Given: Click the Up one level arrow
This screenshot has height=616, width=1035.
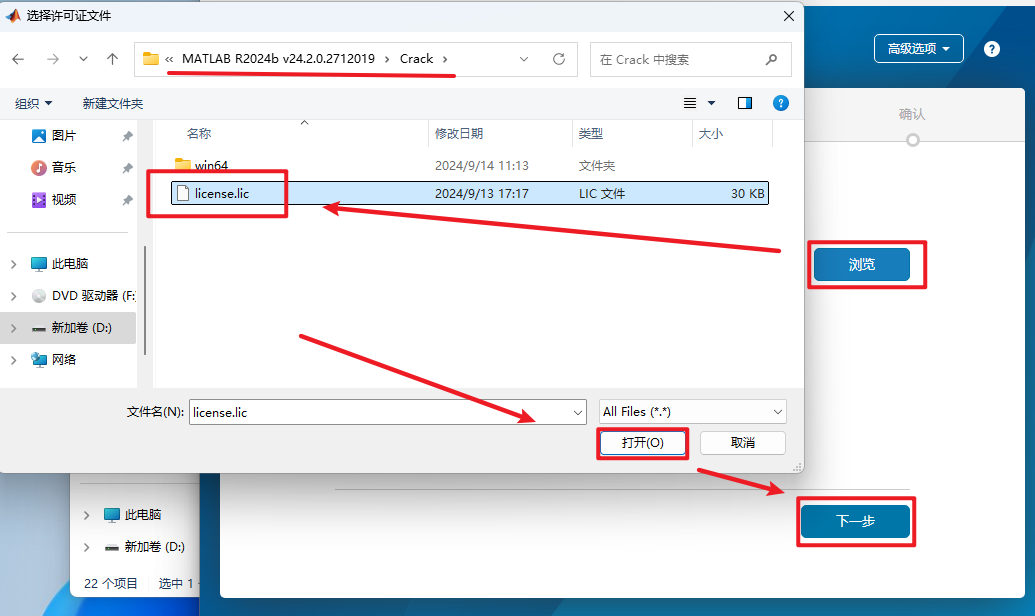Looking at the screenshot, I should [113, 59].
